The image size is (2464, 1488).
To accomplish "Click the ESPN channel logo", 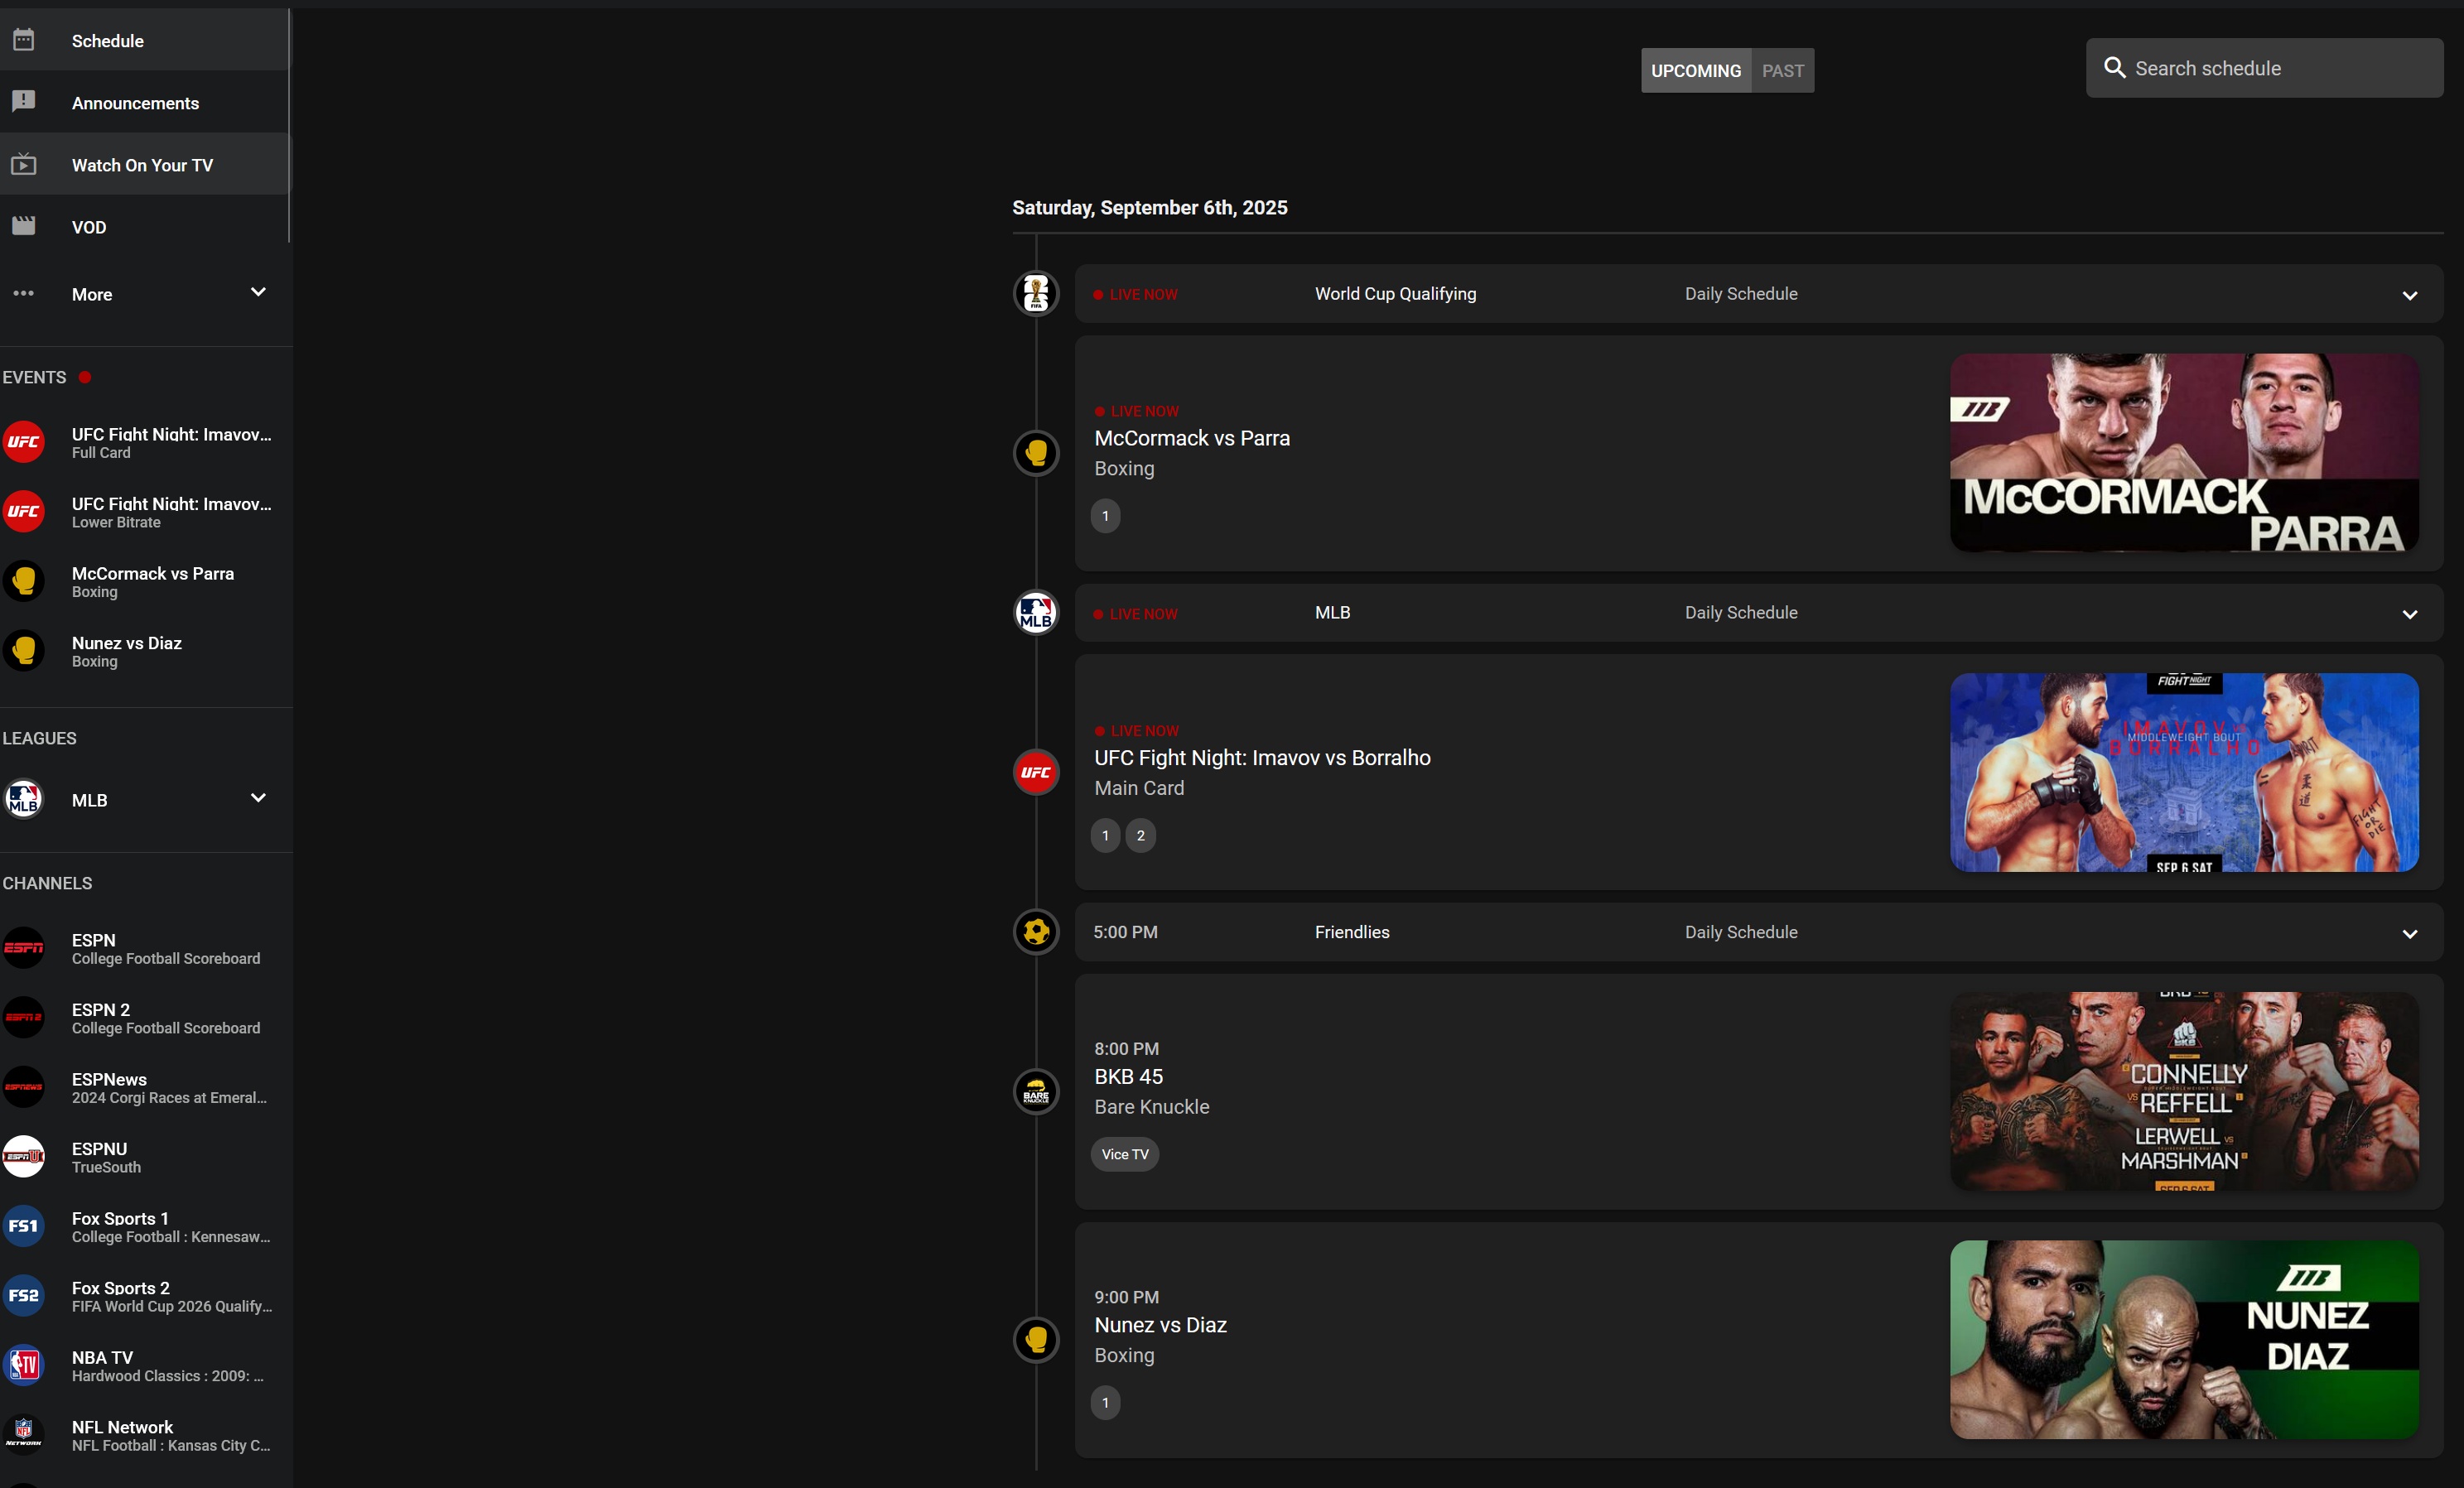I will click(24, 948).
